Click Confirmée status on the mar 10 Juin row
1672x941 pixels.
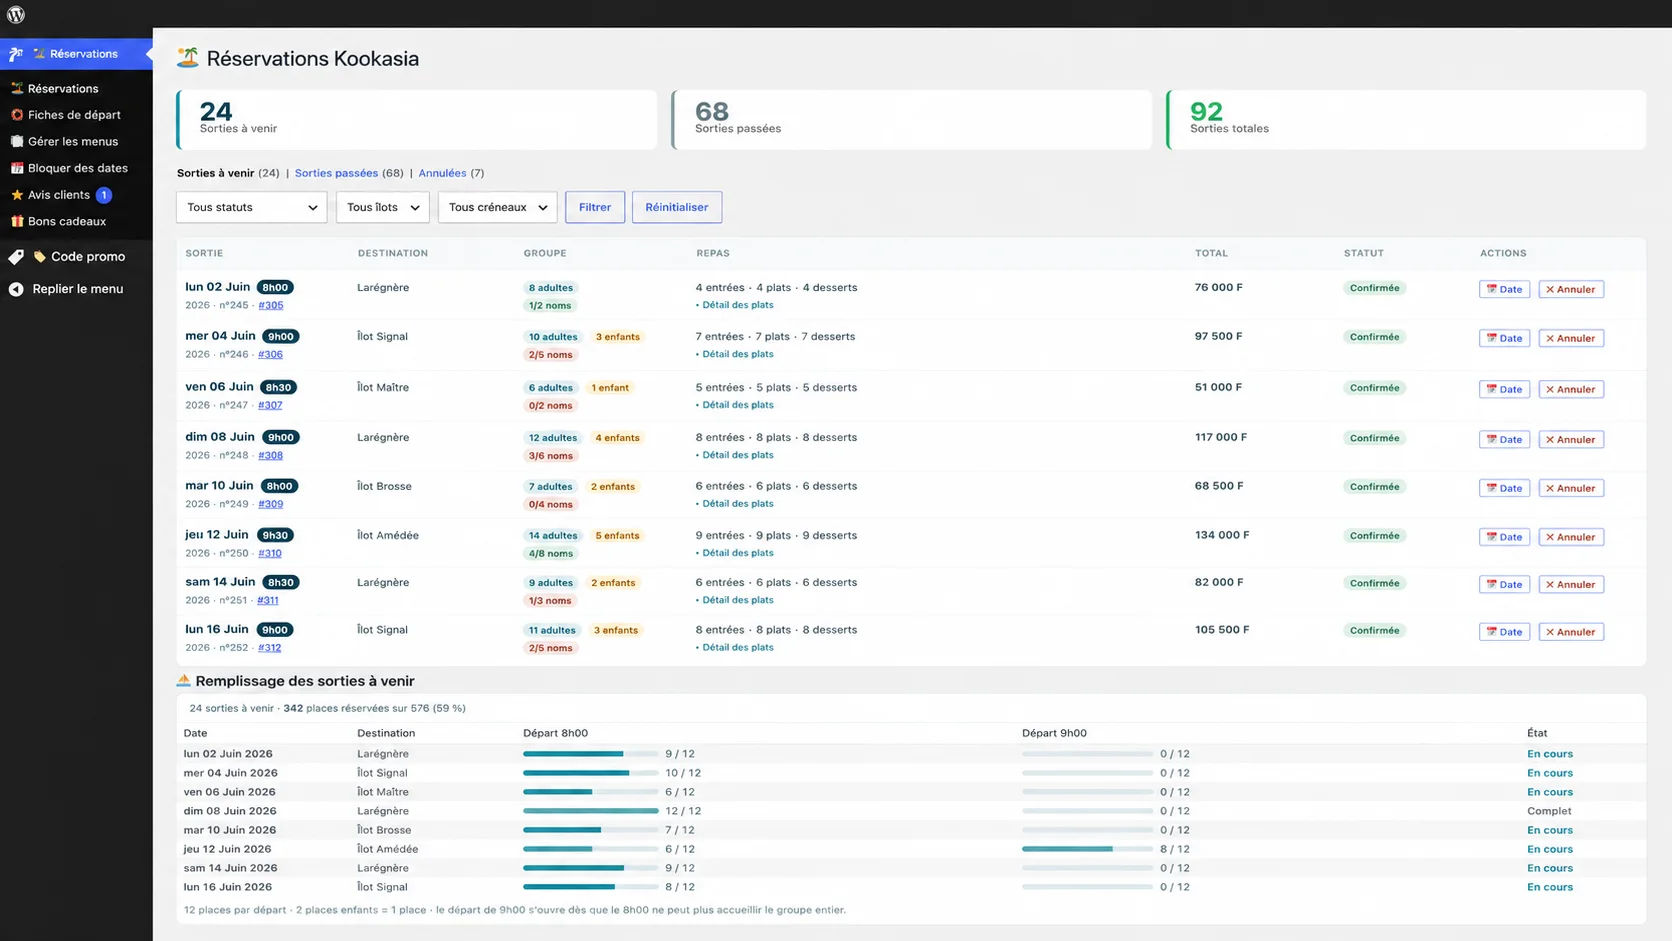click(1375, 487)
